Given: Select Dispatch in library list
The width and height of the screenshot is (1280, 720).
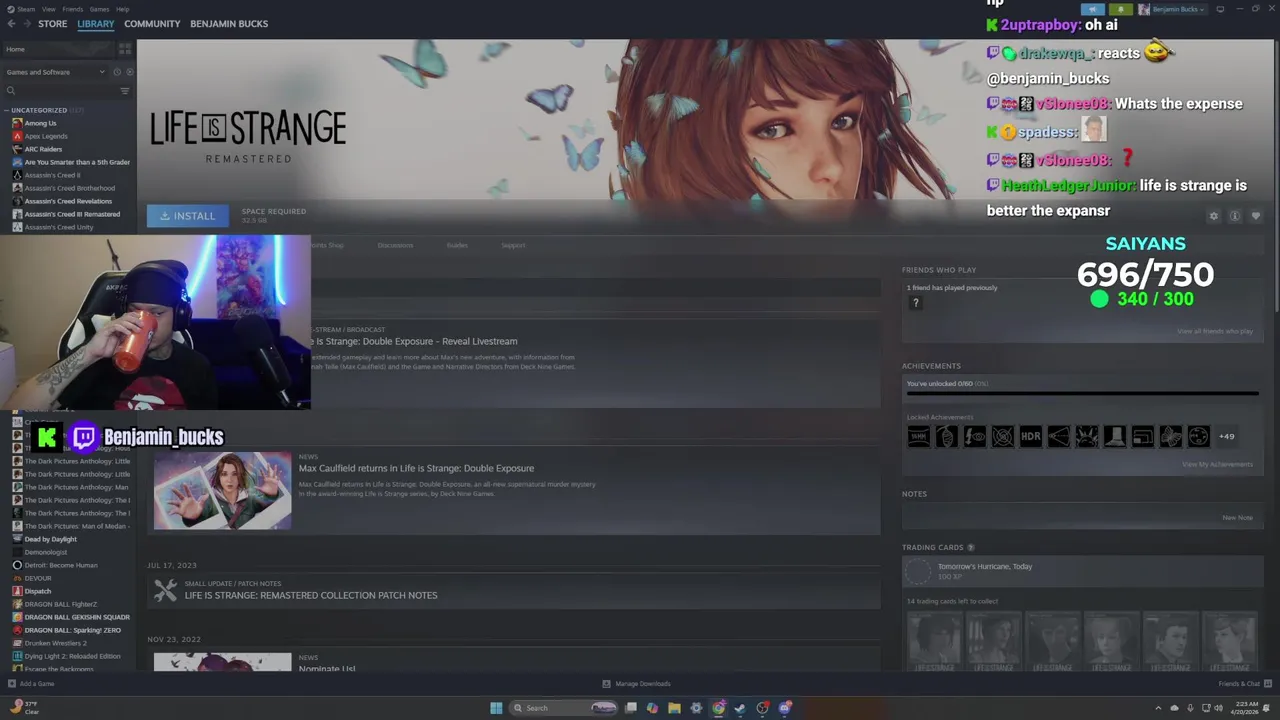Looking at the screenshot, I should point(37,591).
